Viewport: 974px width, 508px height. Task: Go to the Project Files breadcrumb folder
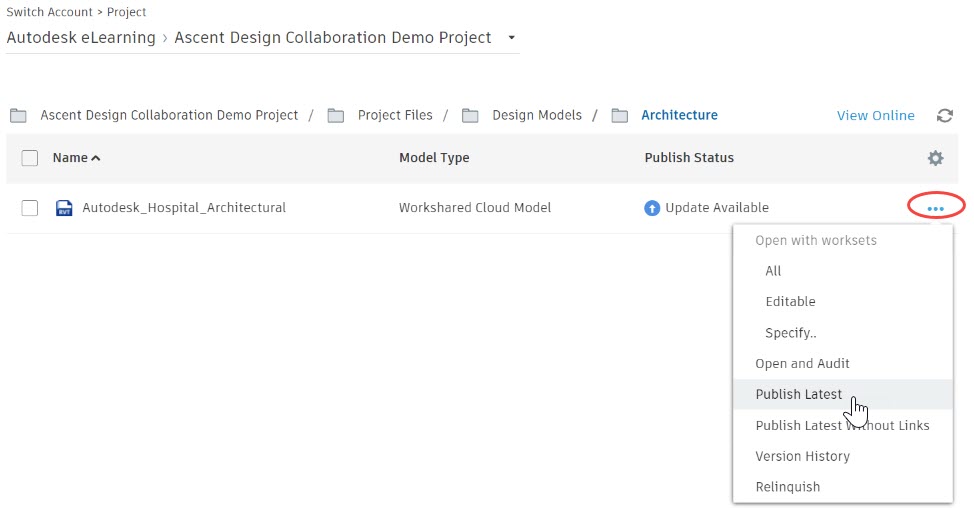[395, 116]
